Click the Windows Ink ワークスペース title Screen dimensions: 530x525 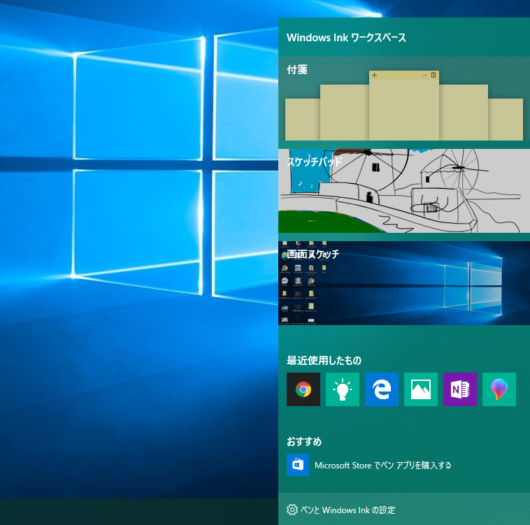pyautogui.click(x=346, y=38)
